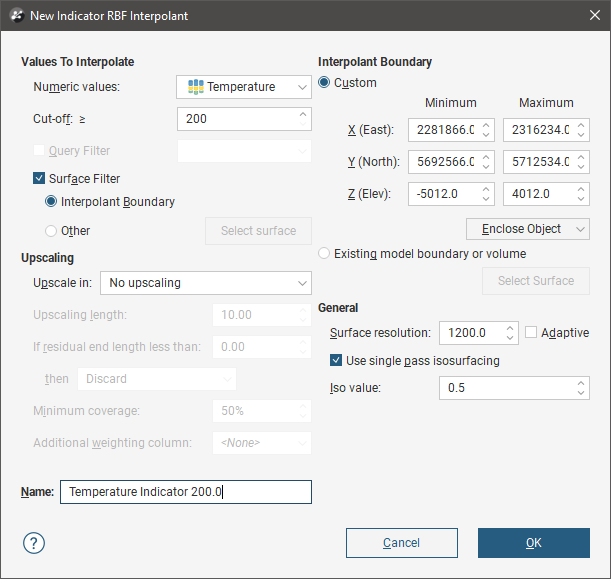The width and height of the screenshot is (611, 579).
Task: Click the Leapfrog app icon in title bar
Action: pos(15,16)
